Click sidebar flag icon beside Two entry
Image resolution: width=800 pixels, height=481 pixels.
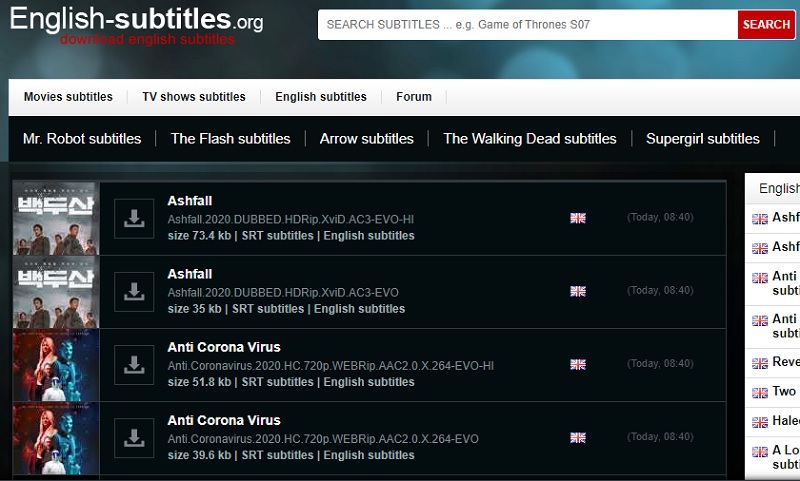click(760, 393)
